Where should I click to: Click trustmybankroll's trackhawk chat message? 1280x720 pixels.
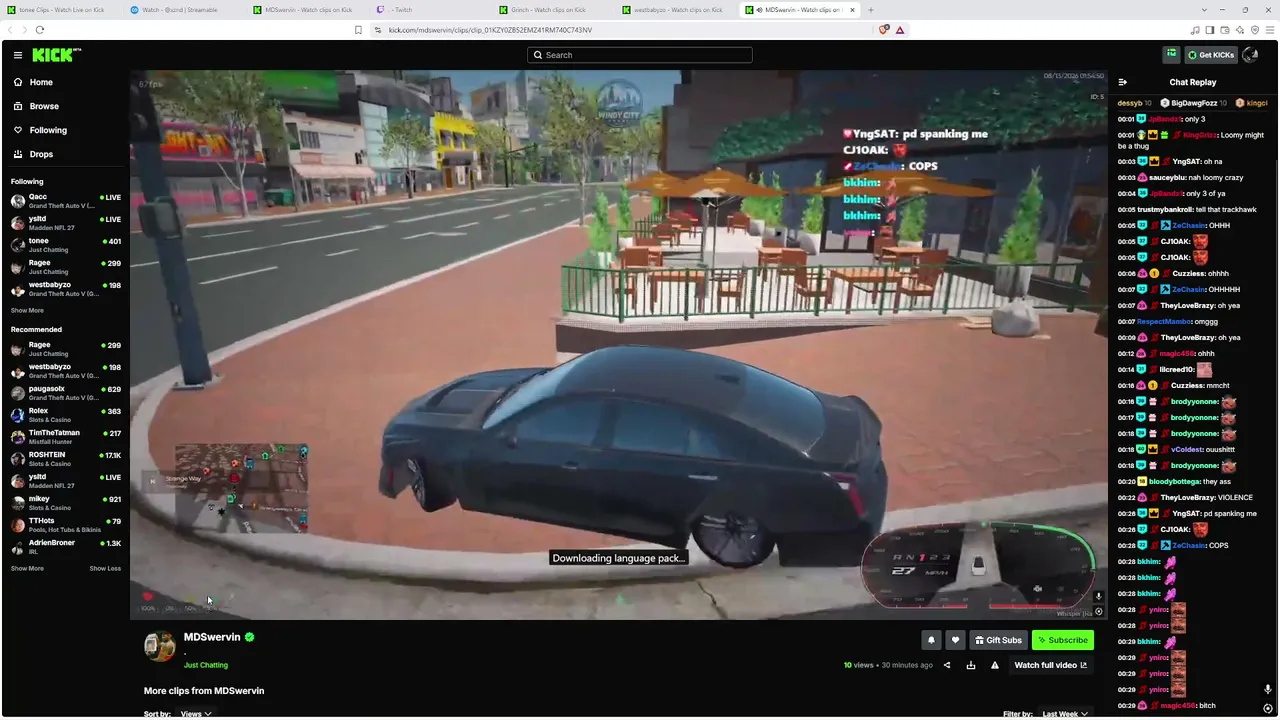tap(1189, 209)
